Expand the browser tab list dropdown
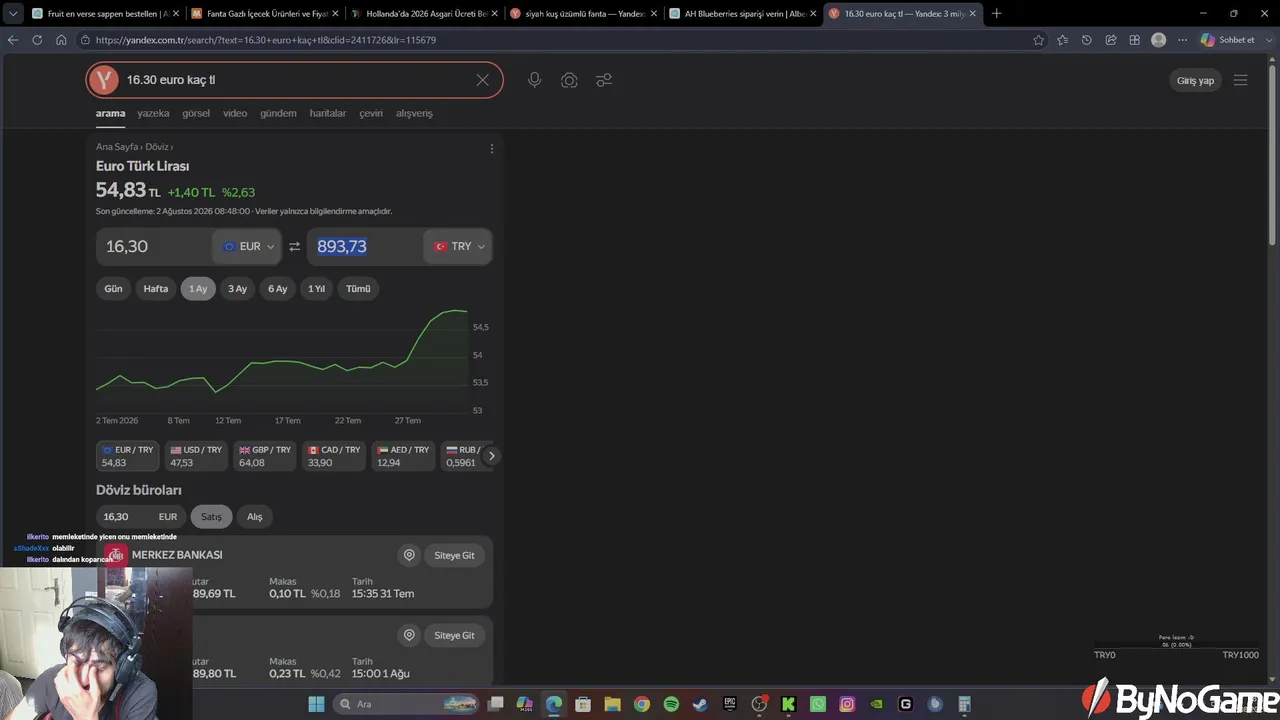 coord(13,14)
